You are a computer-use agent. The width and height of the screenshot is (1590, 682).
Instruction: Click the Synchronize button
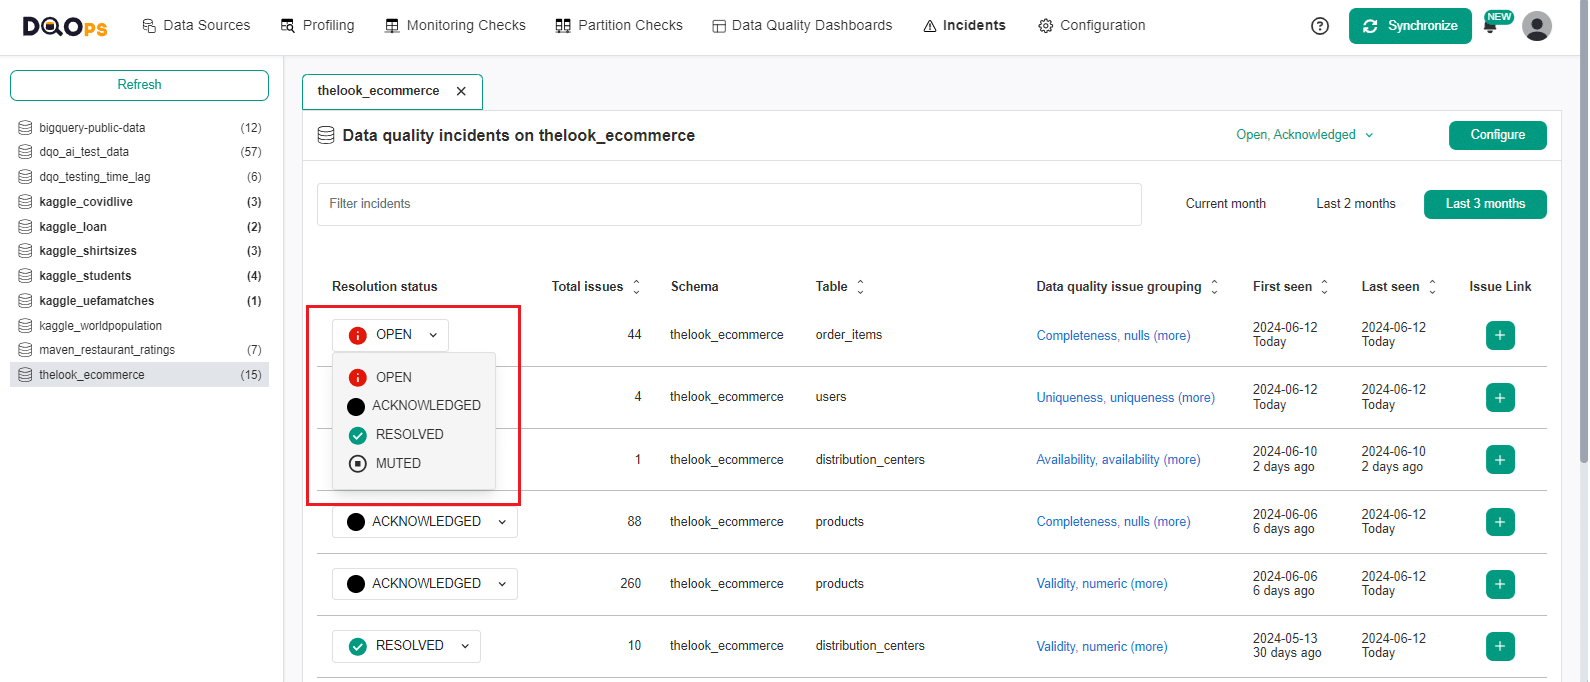1410,26
